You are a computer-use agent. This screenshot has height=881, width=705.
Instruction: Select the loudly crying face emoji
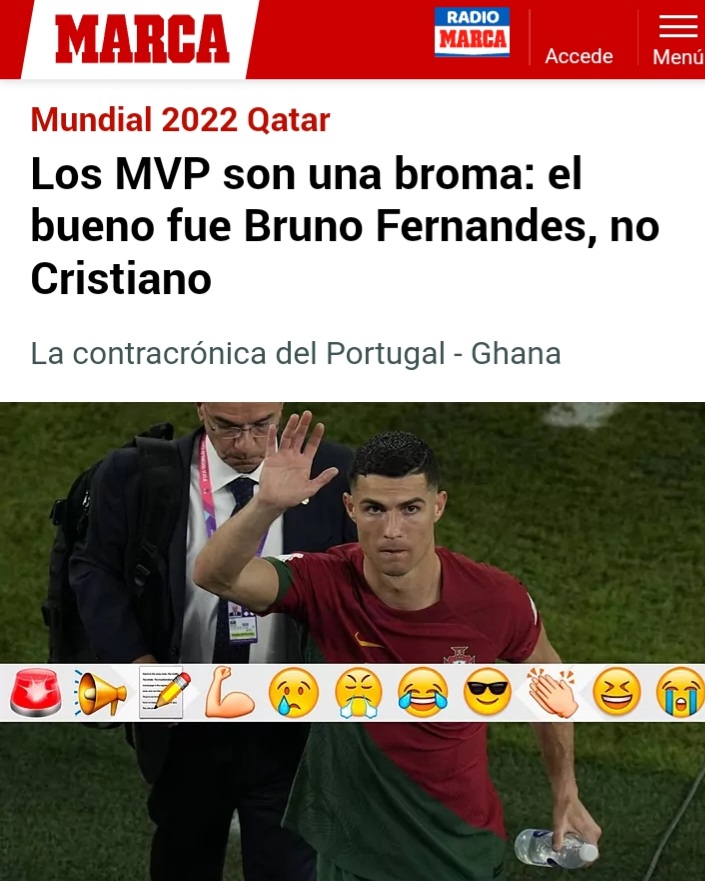coord(680,692)
